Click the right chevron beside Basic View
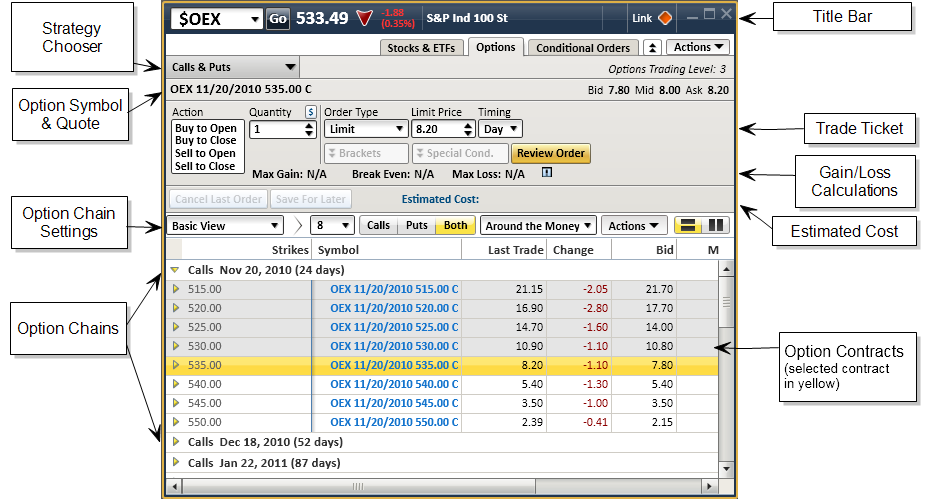Viewport: 930px width, 499px height. [297, 226]
